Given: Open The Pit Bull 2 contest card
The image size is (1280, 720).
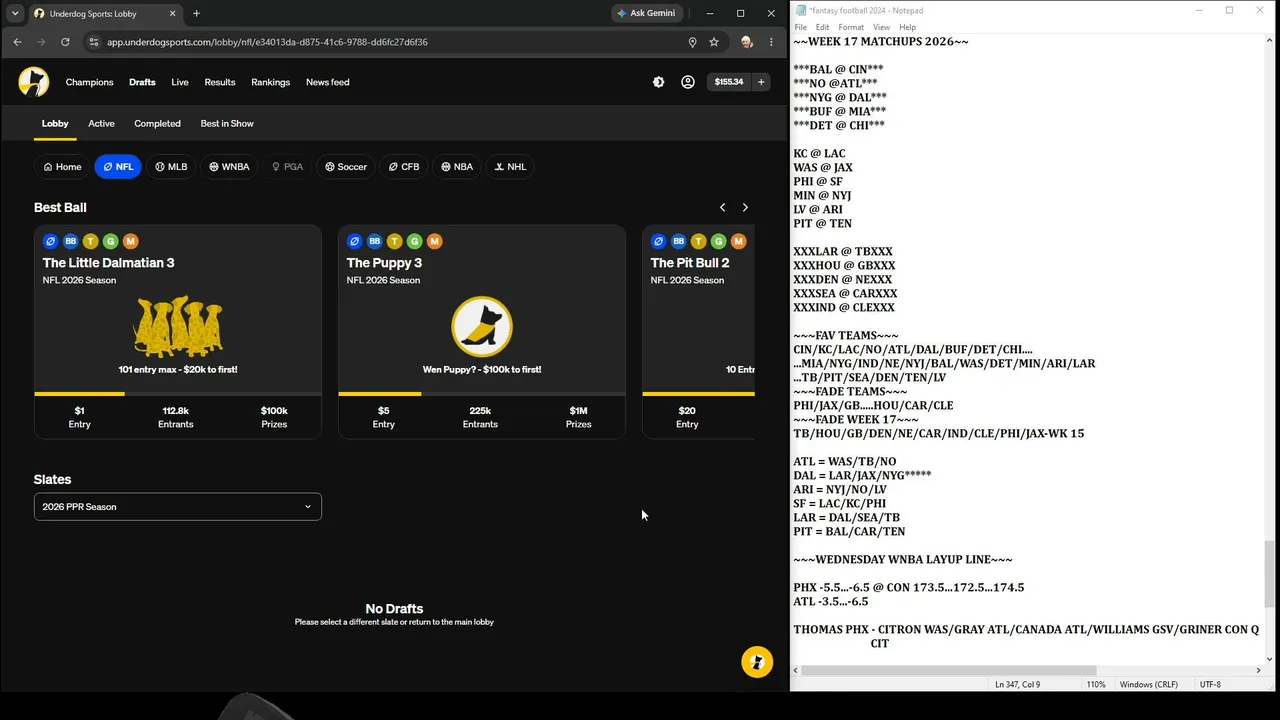Looking at the screenshot, I should [x=698, y=332].
